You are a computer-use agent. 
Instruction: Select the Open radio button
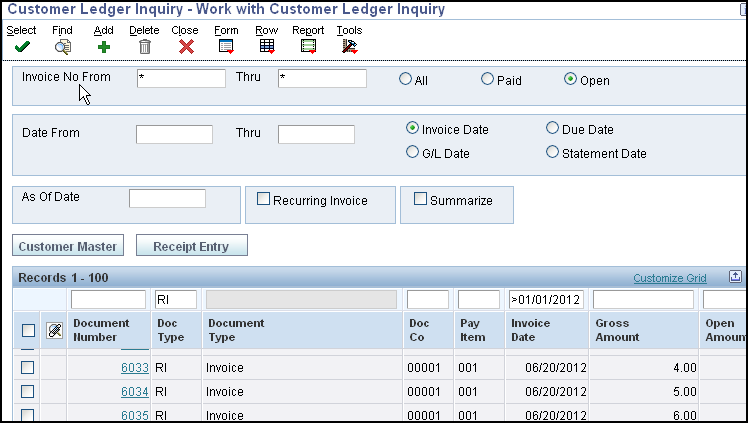click(x=570, y=79)
